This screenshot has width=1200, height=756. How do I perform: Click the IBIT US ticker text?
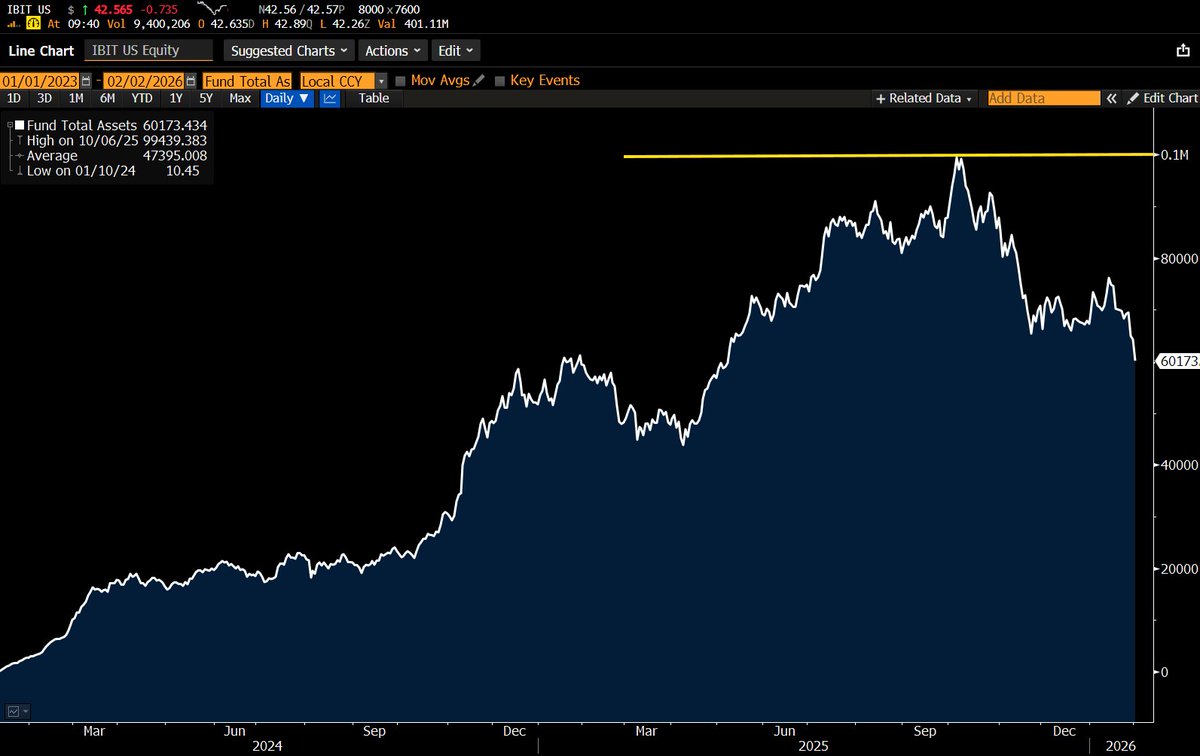coord(30,9)
